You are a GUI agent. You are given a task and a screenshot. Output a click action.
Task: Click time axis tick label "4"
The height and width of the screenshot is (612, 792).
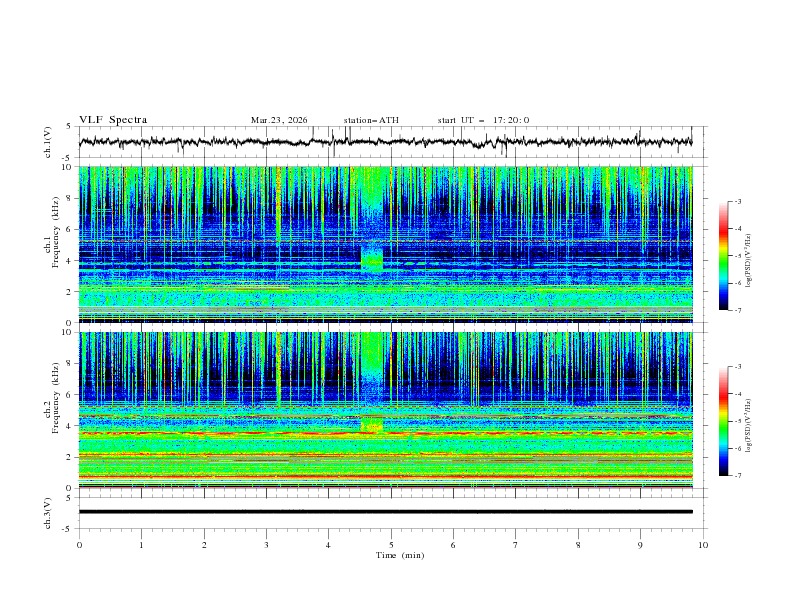click(x=329, y=545)
